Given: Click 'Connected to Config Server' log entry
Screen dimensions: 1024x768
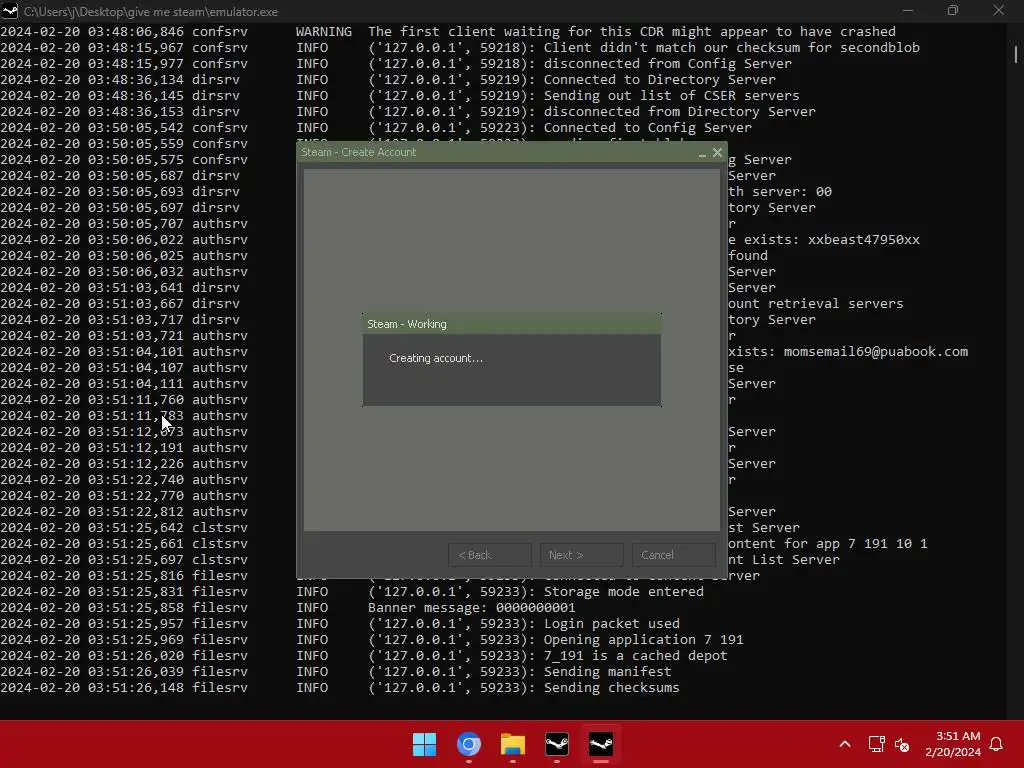Looking at the screenshot, I should tap(647, 127).
